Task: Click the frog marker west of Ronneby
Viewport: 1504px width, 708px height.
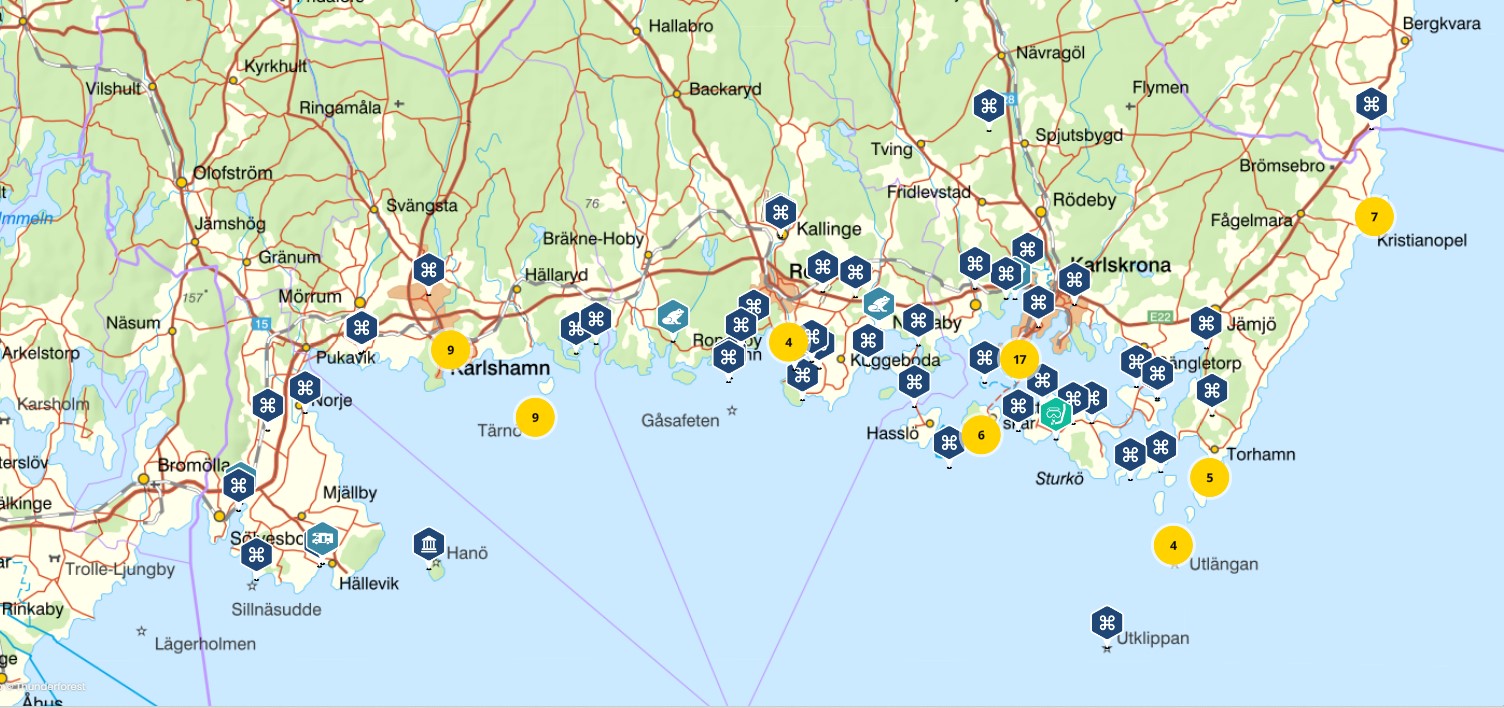Action: [x=673, y=317]
